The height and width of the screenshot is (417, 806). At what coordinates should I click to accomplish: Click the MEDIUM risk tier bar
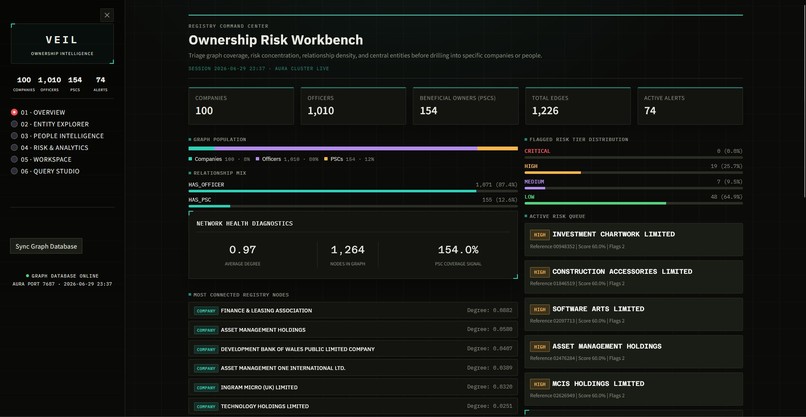click(633, 188)
